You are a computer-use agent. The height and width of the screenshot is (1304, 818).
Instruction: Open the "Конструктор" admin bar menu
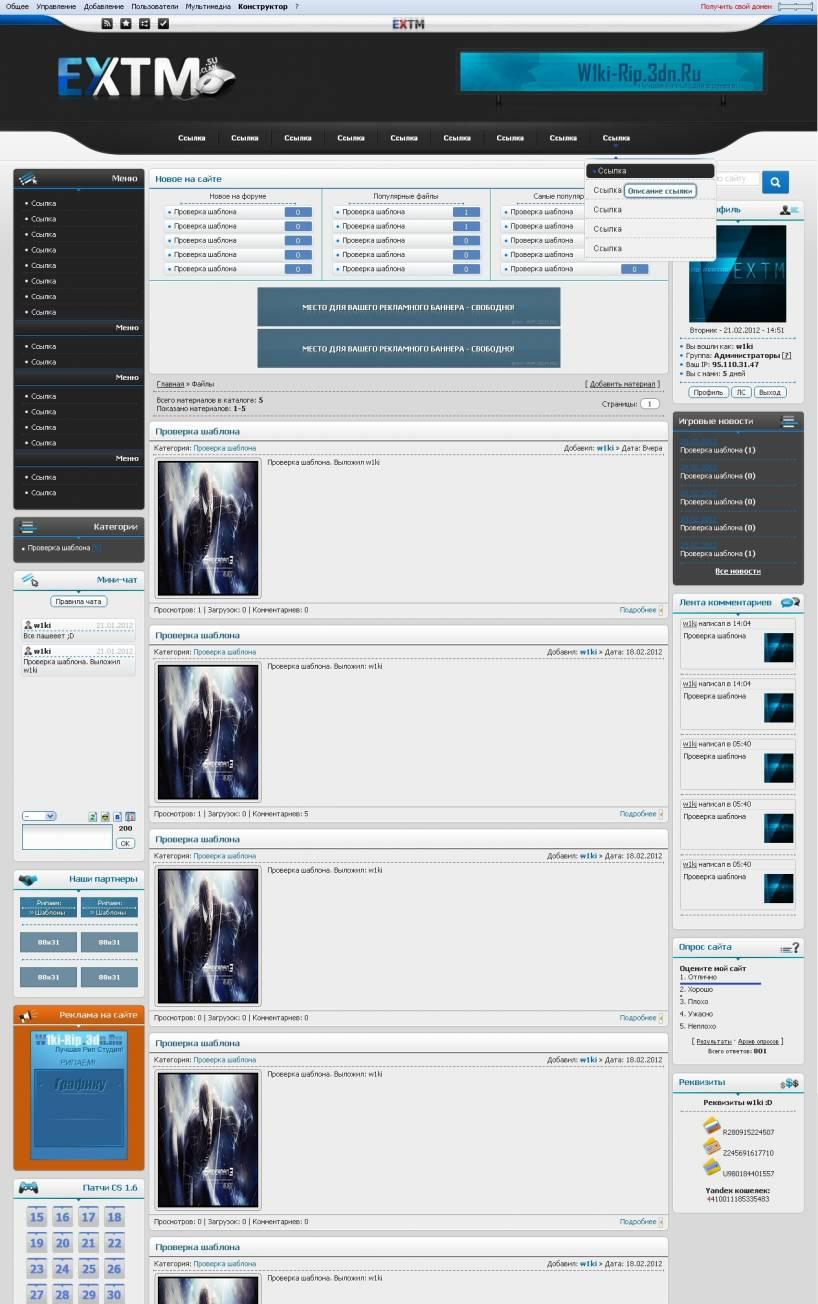coord(263,6)
